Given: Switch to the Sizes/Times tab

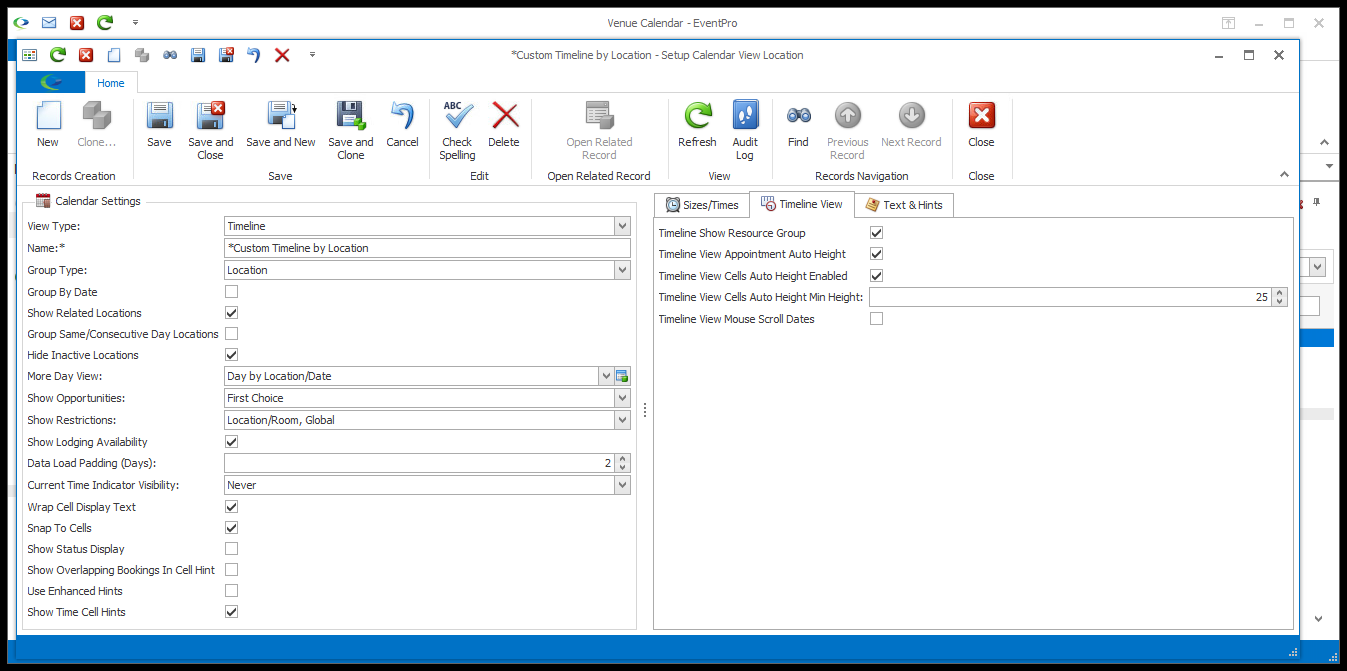Looking at the screenshot, I should tap(701, 205).
